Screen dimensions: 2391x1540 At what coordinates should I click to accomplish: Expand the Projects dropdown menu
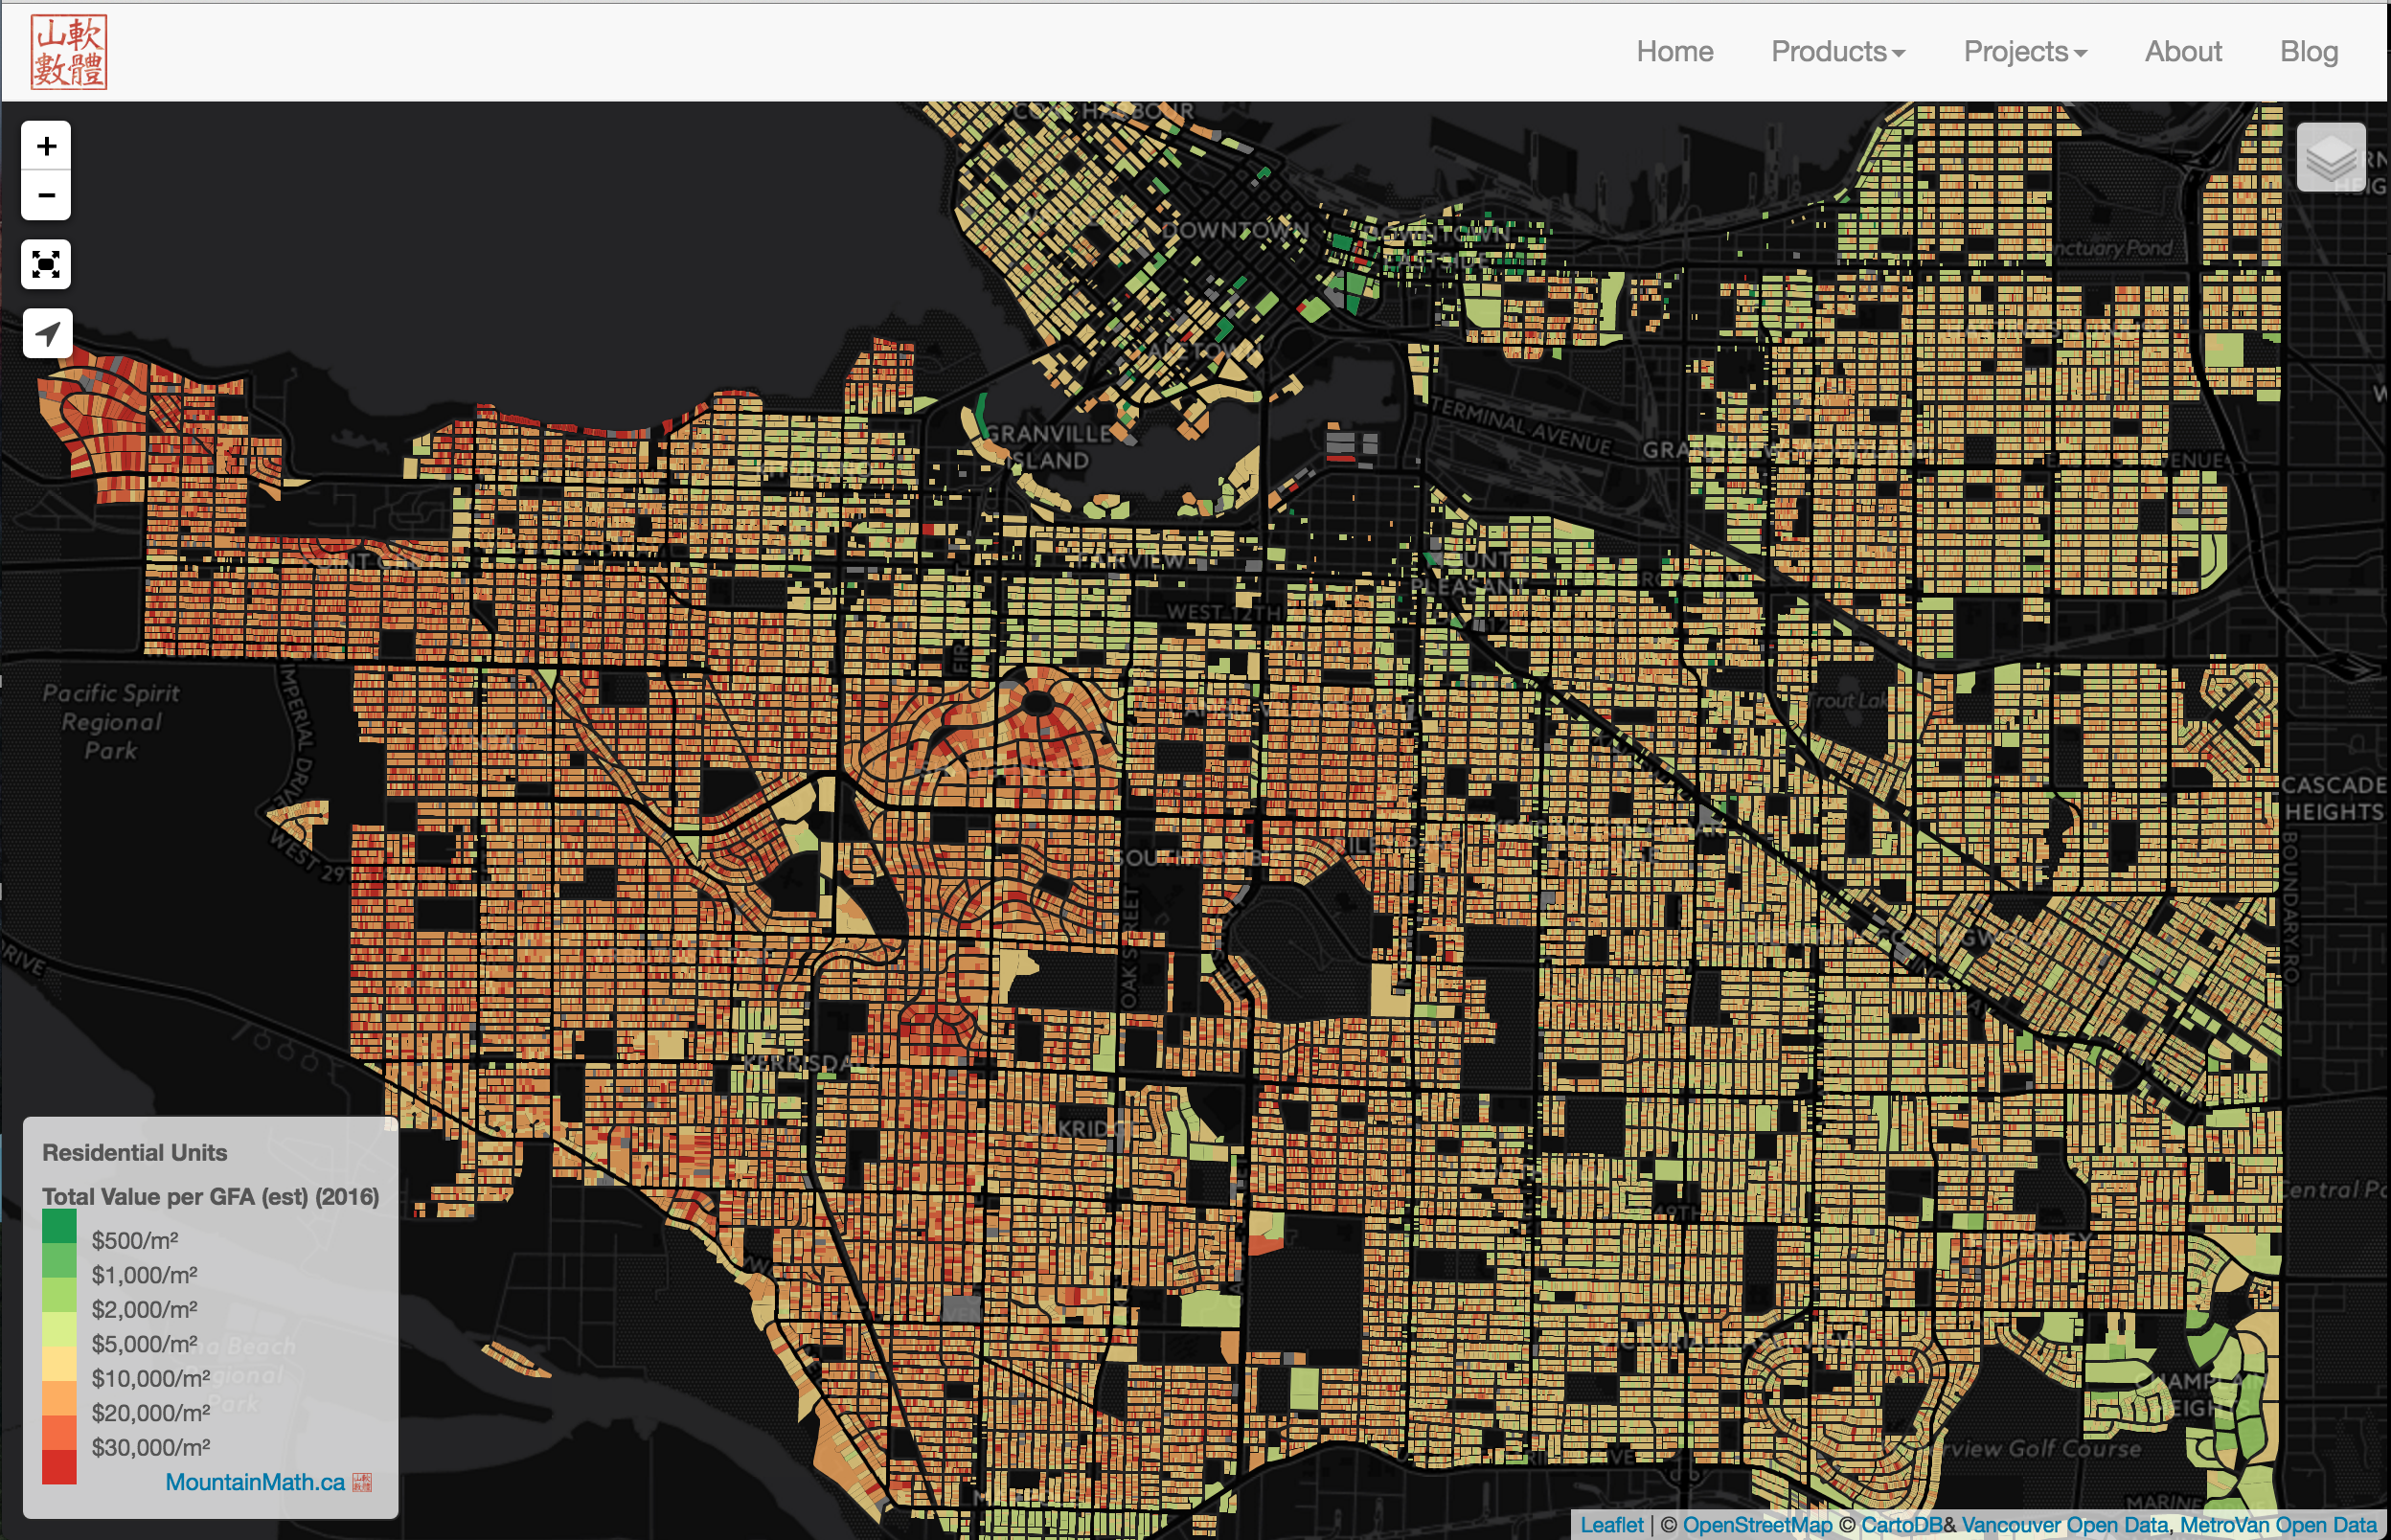2024,52
